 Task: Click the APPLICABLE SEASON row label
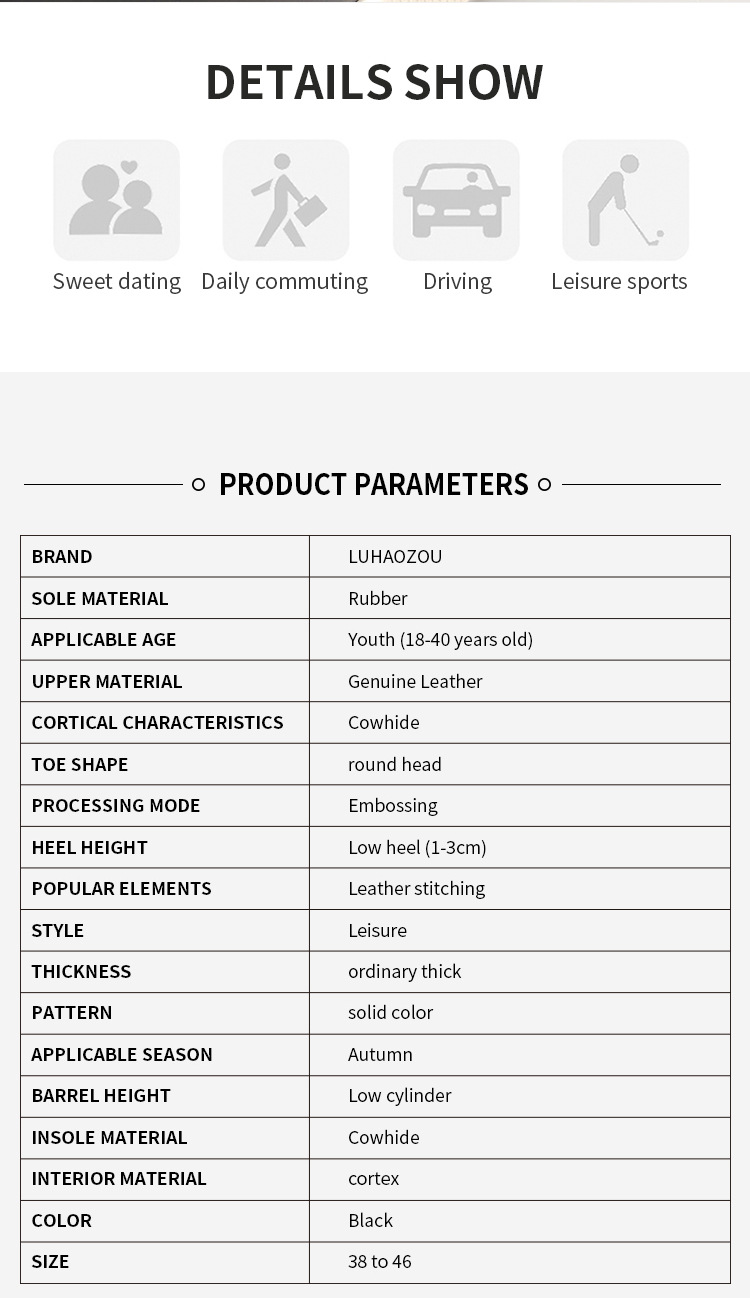(122, 1055)
